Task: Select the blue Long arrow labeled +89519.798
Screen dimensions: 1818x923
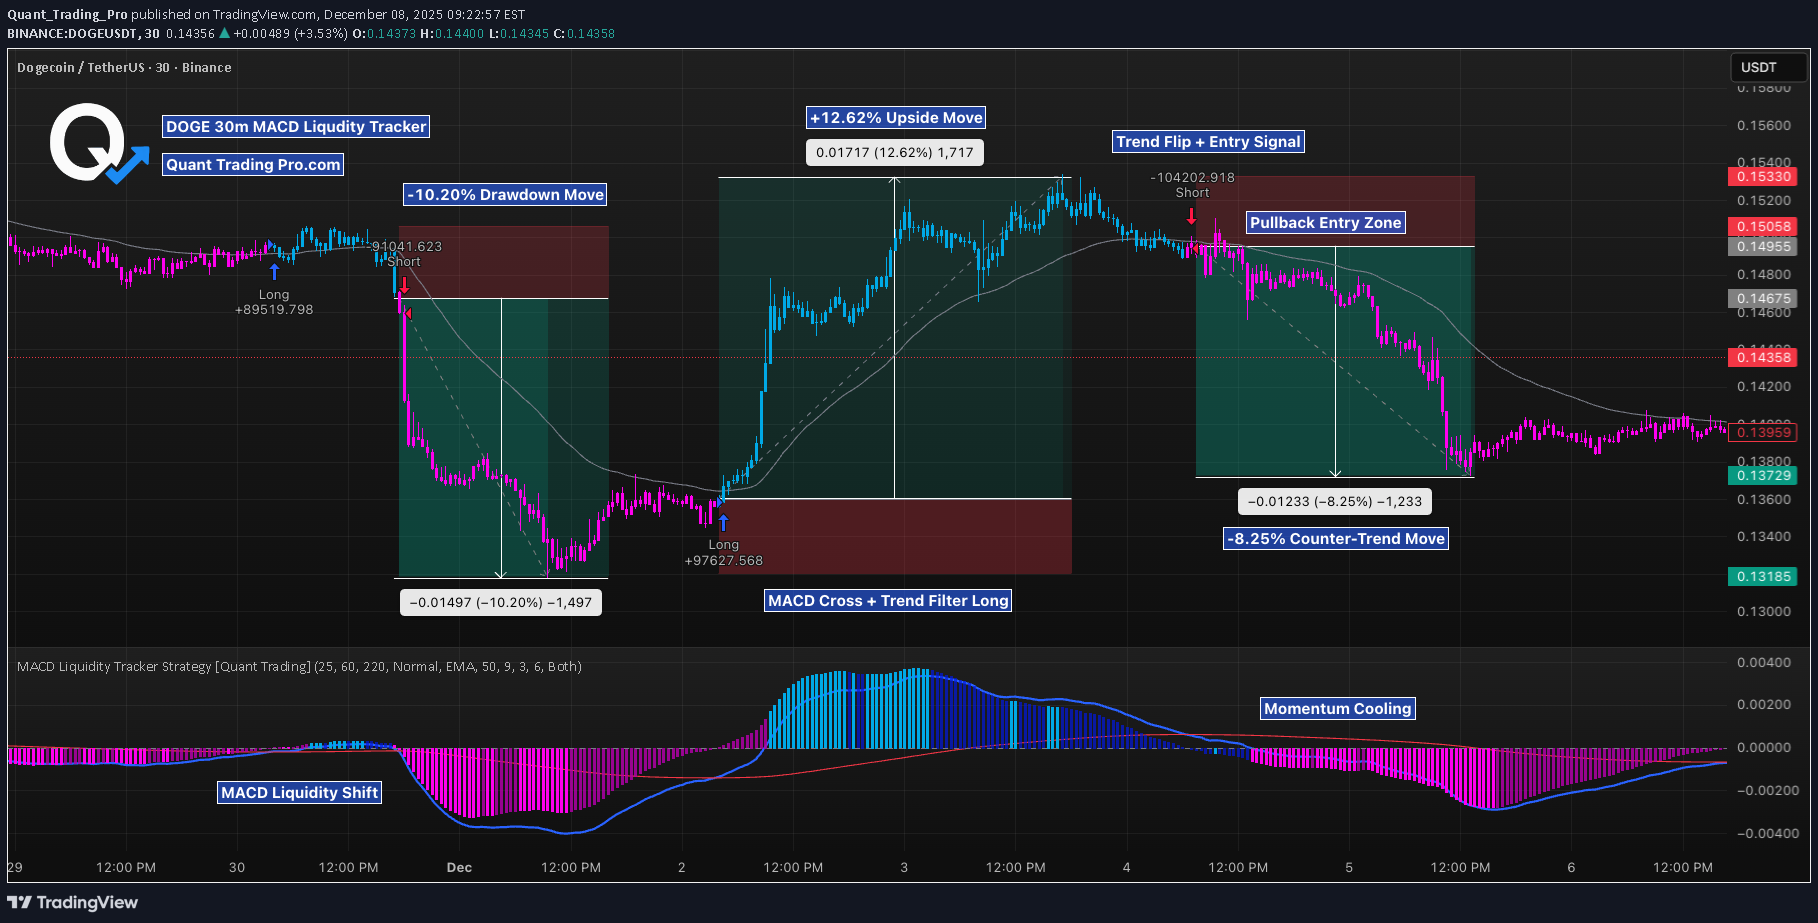Action: click(x=274, y=270)
